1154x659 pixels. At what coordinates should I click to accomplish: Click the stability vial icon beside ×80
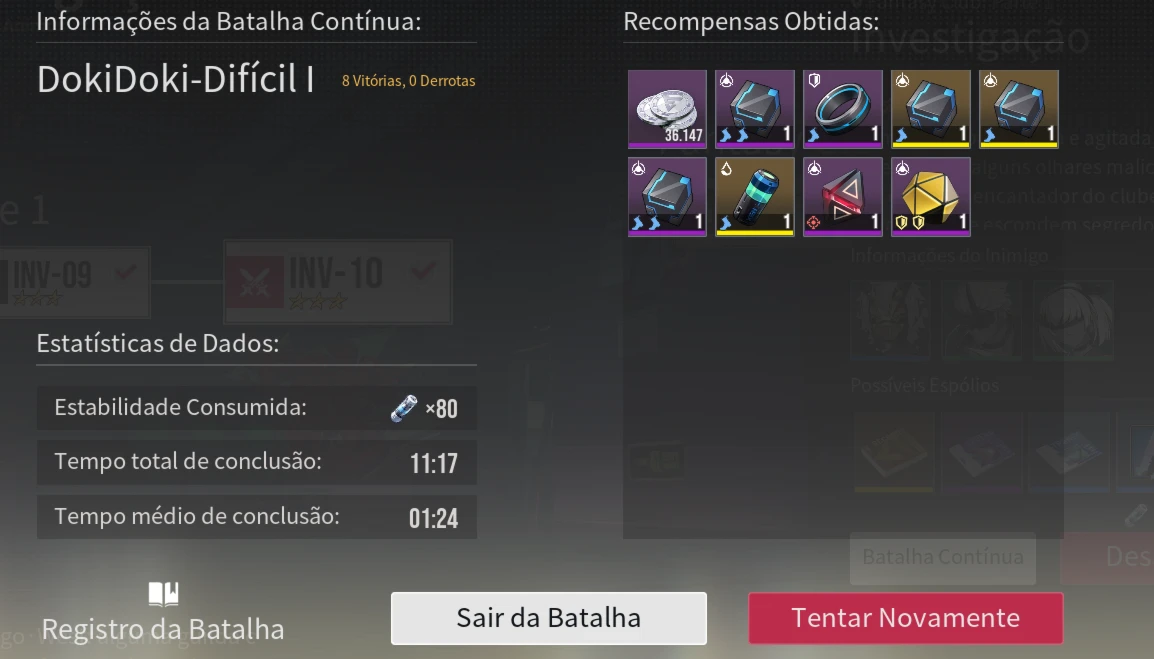(x=403, y=408)
